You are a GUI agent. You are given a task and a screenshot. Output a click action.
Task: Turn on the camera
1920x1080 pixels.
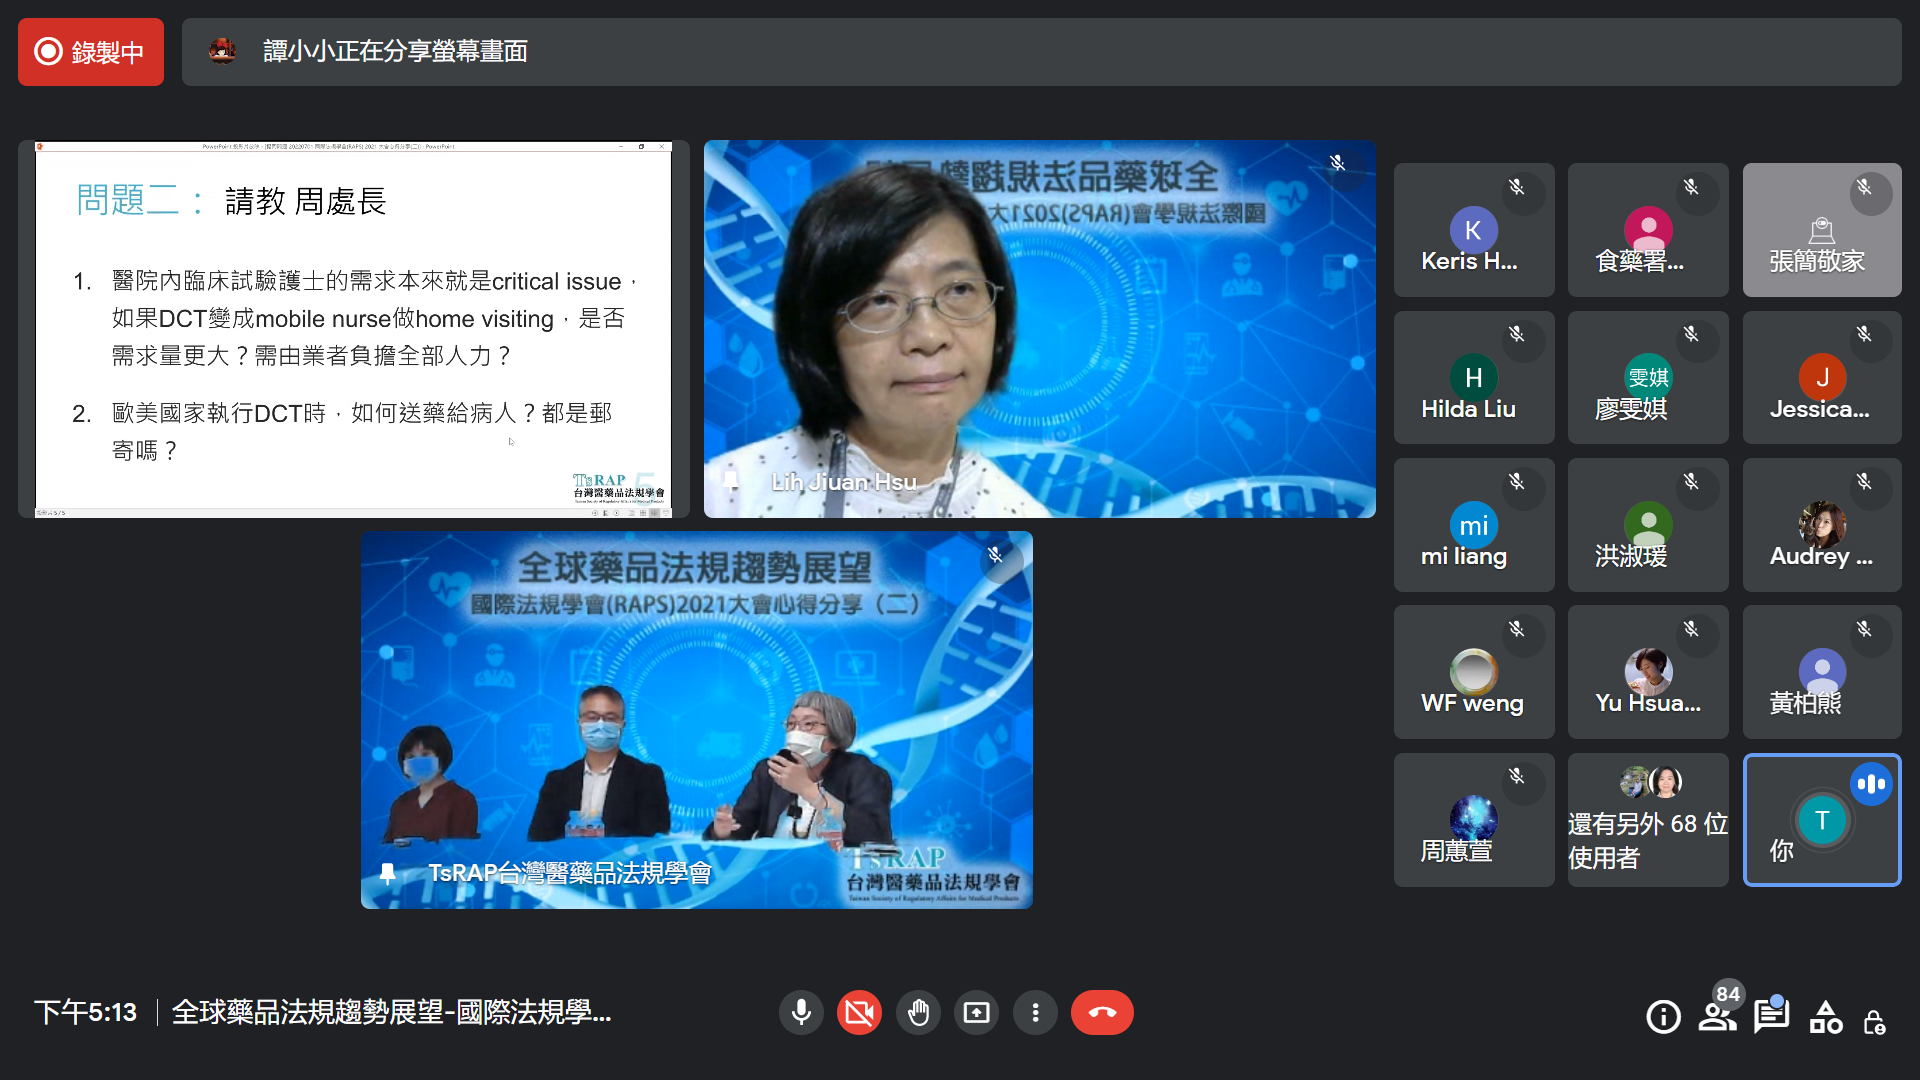pyautogui.click(x=859, y=1013)
